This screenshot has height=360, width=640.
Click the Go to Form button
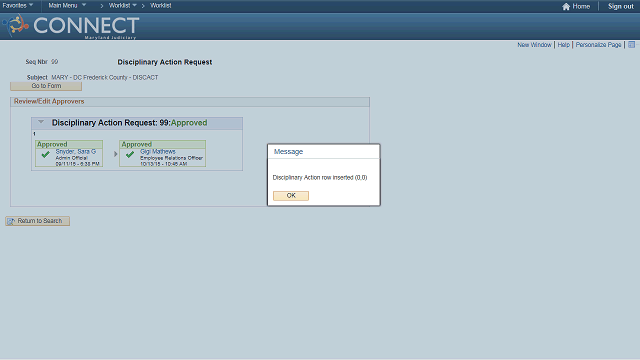(x=46, y=86)
